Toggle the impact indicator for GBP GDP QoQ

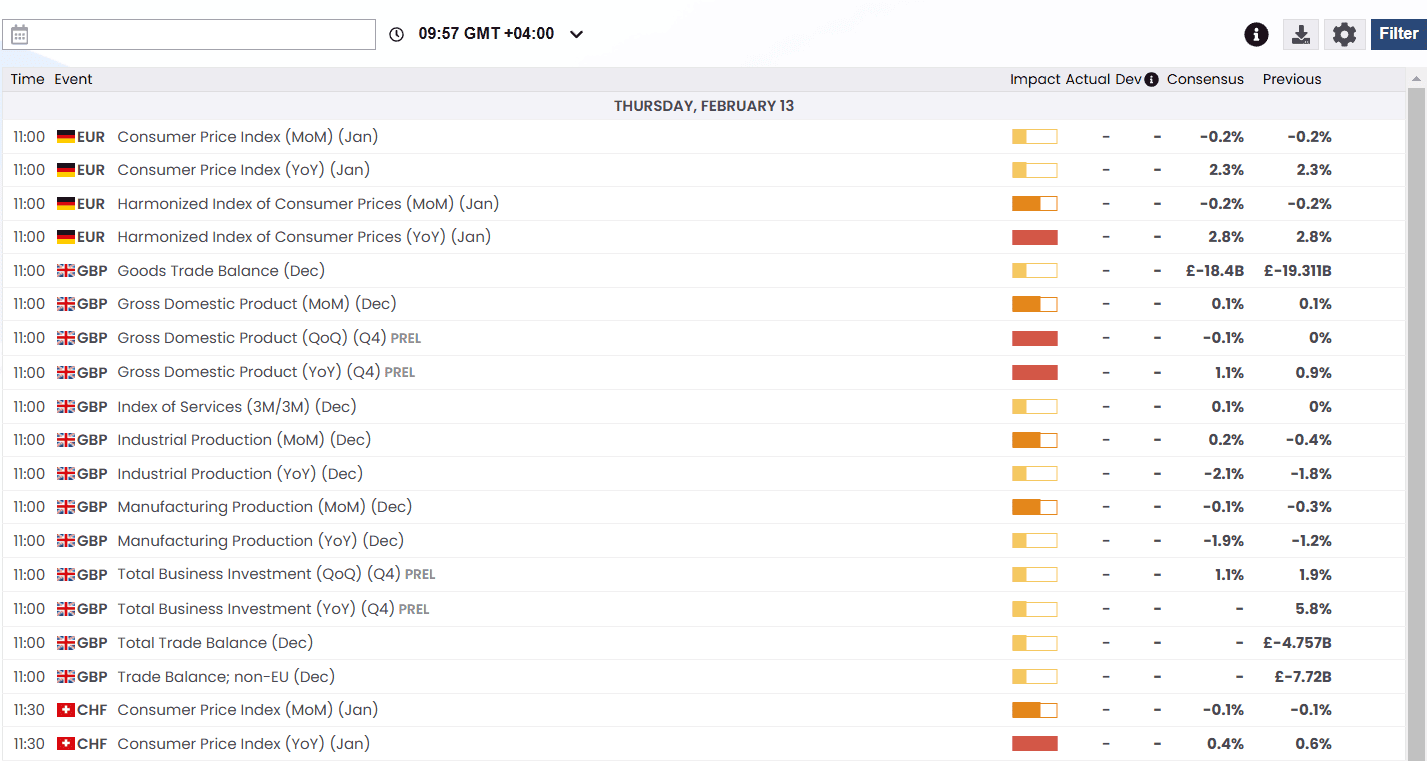[1034, 338]
